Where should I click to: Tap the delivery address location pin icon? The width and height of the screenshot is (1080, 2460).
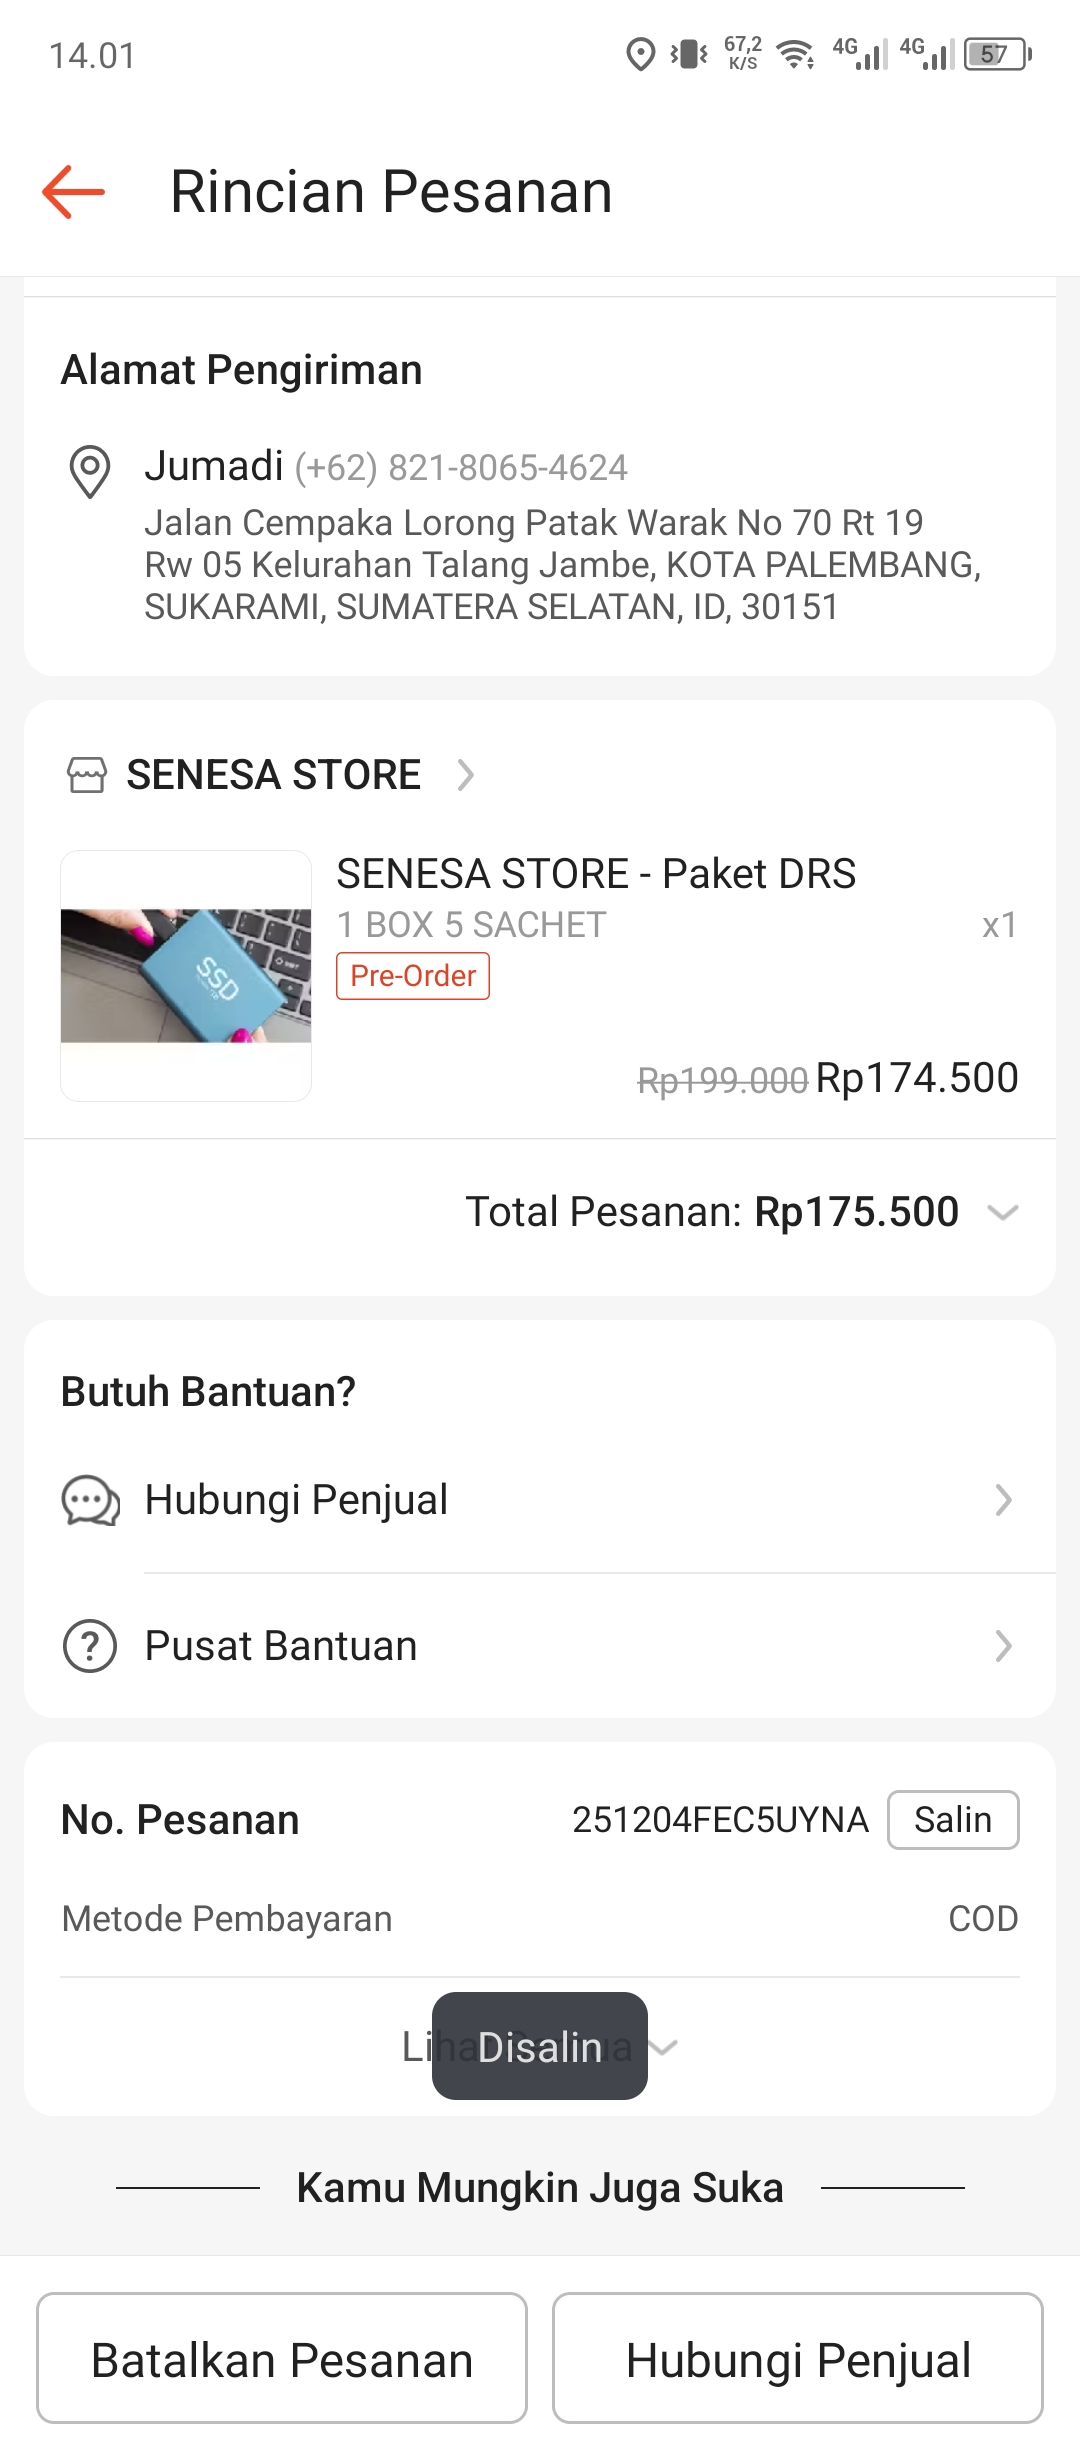pos(89,470)
